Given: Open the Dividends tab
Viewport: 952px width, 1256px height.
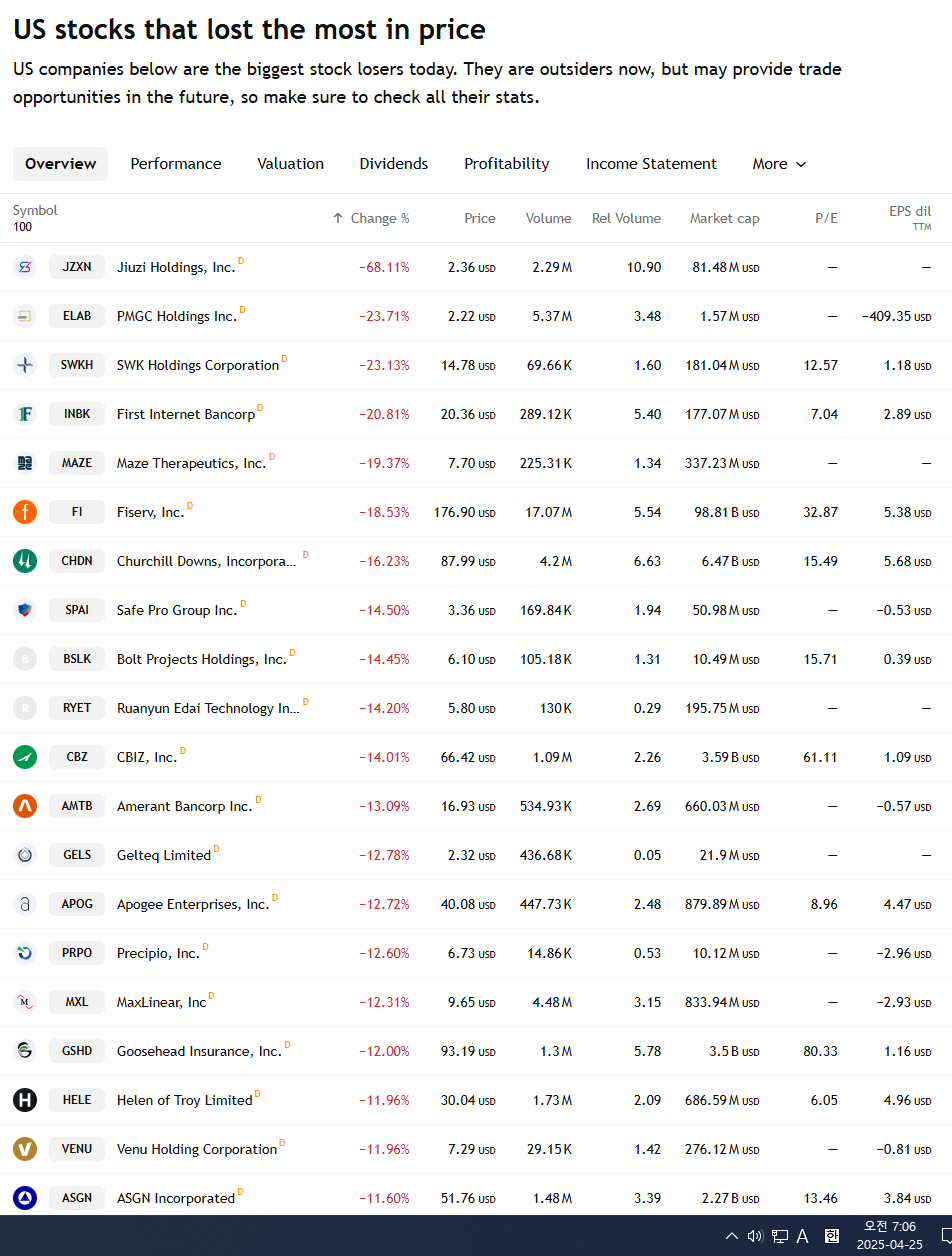Looking at the screenshot, I should [x=394, y=164].
